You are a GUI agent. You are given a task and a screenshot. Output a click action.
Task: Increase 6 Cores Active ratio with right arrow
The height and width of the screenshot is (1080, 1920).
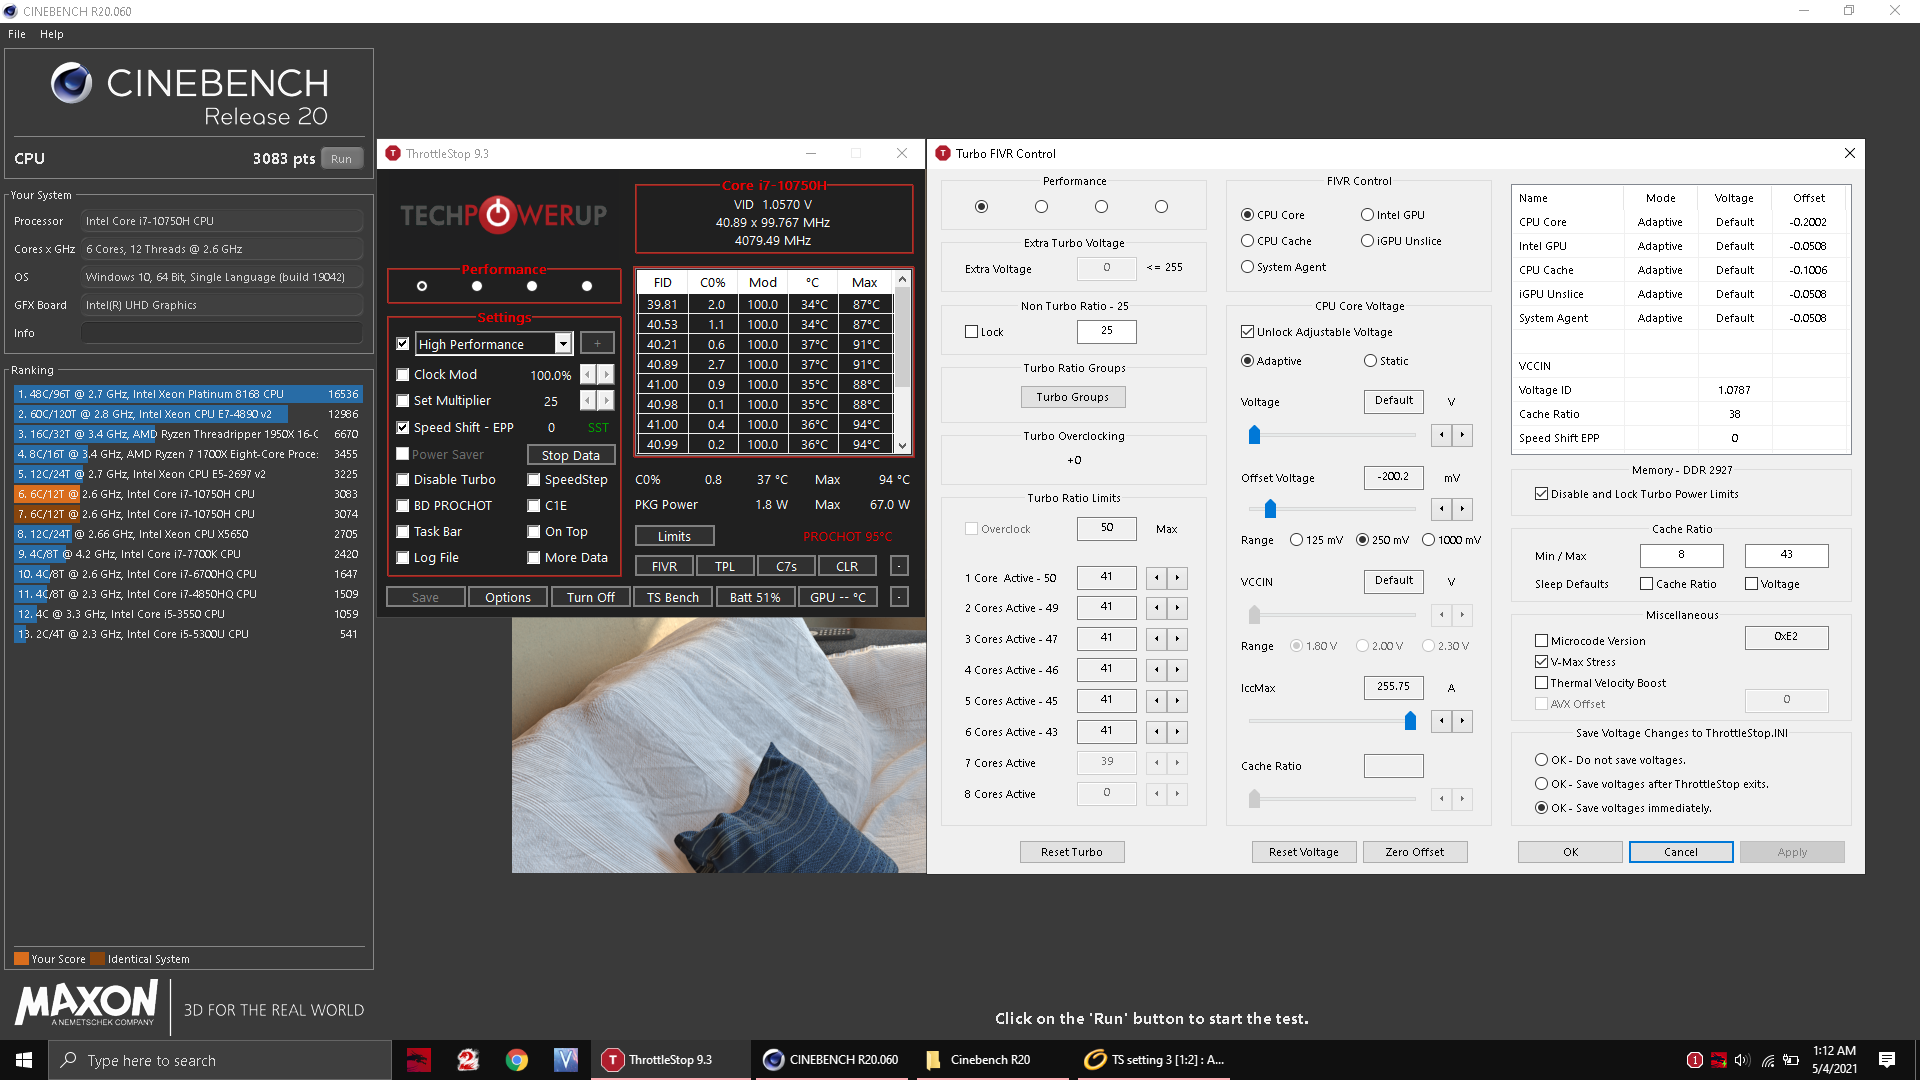(x=1177, y=732)
